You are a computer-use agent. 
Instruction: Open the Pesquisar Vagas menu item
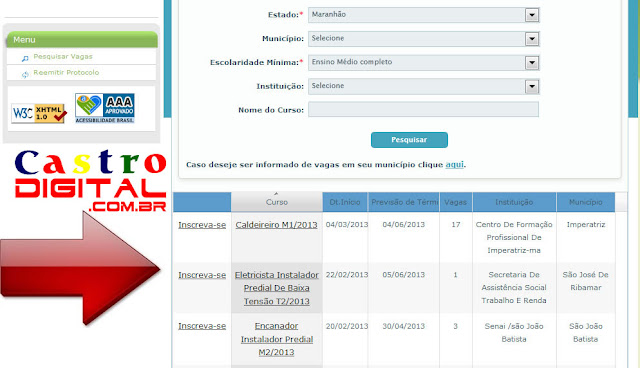[x=63, y=56]
